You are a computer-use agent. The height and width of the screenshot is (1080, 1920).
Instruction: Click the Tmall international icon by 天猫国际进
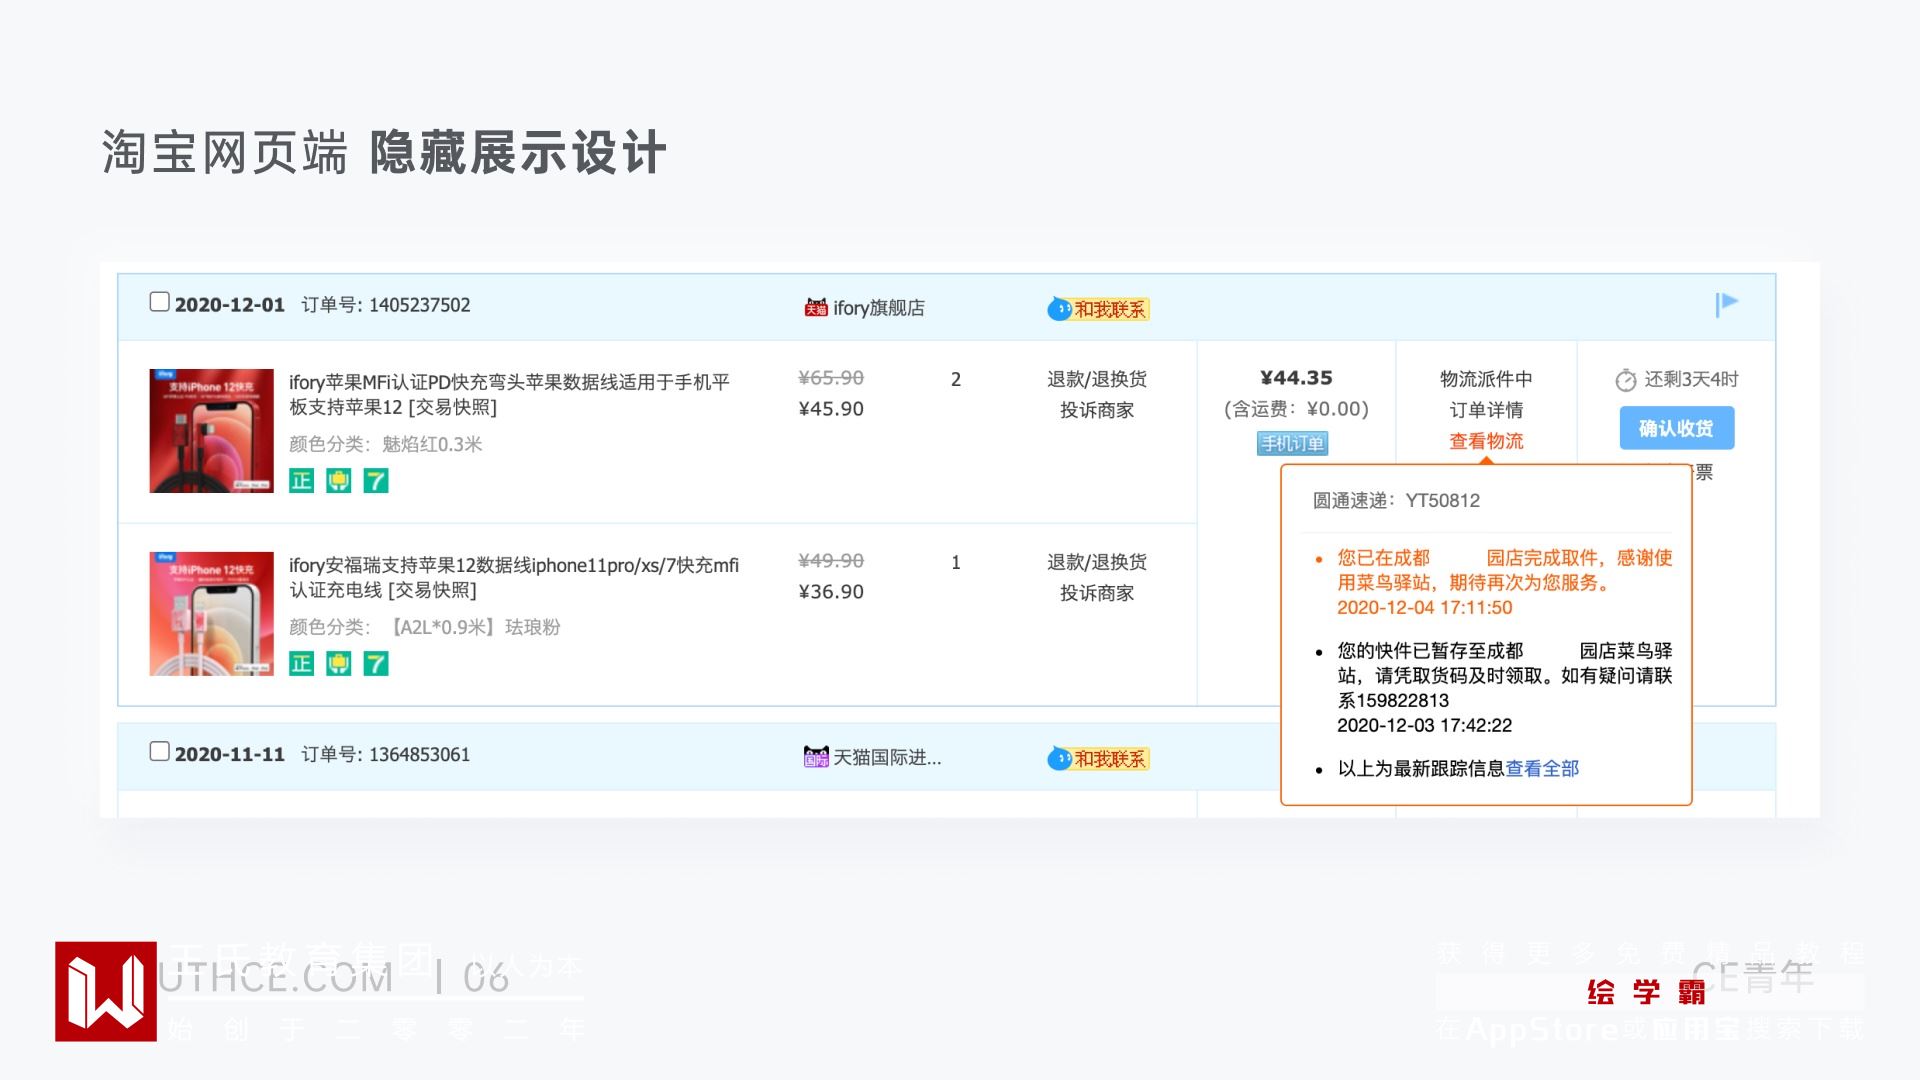[x=816, y=757]
